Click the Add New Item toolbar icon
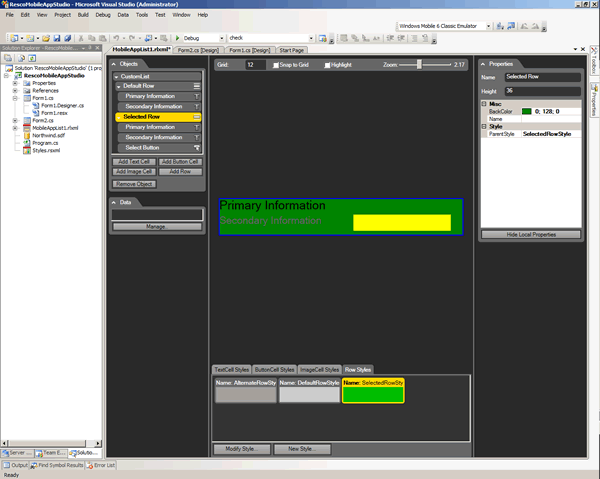The image size is (600, 479). (30, 38)
